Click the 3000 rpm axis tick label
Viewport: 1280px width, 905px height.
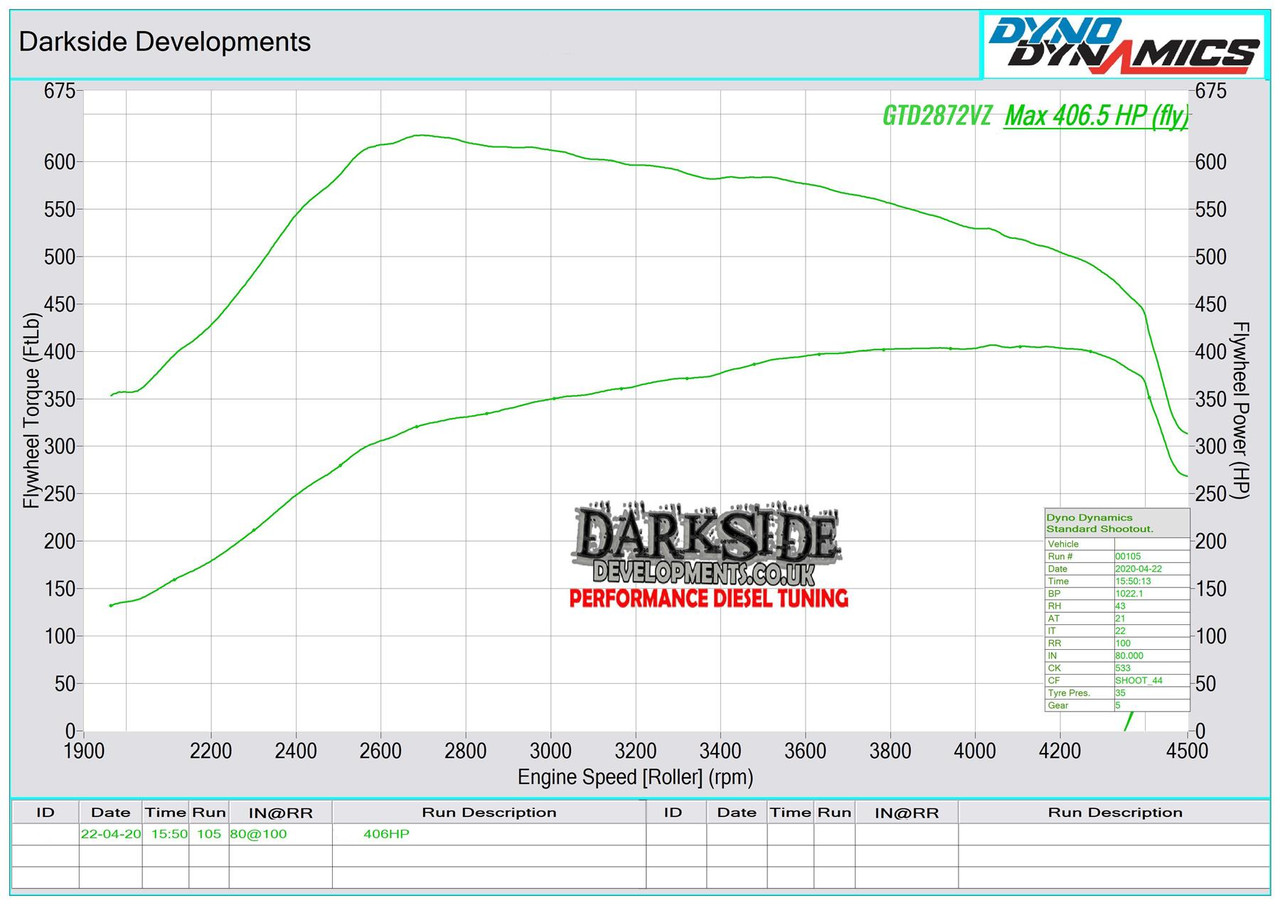click(551, 751)
